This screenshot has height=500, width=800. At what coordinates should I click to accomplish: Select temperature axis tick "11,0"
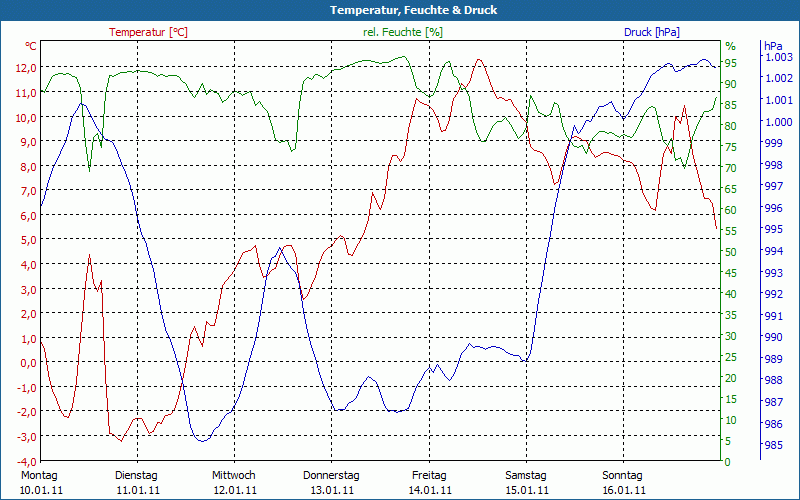pyautogui.click(x=26, y=93)
